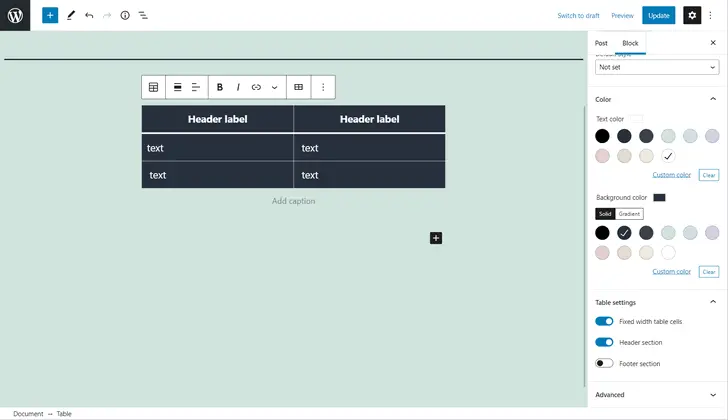Undo the last change

coord(89,15)
